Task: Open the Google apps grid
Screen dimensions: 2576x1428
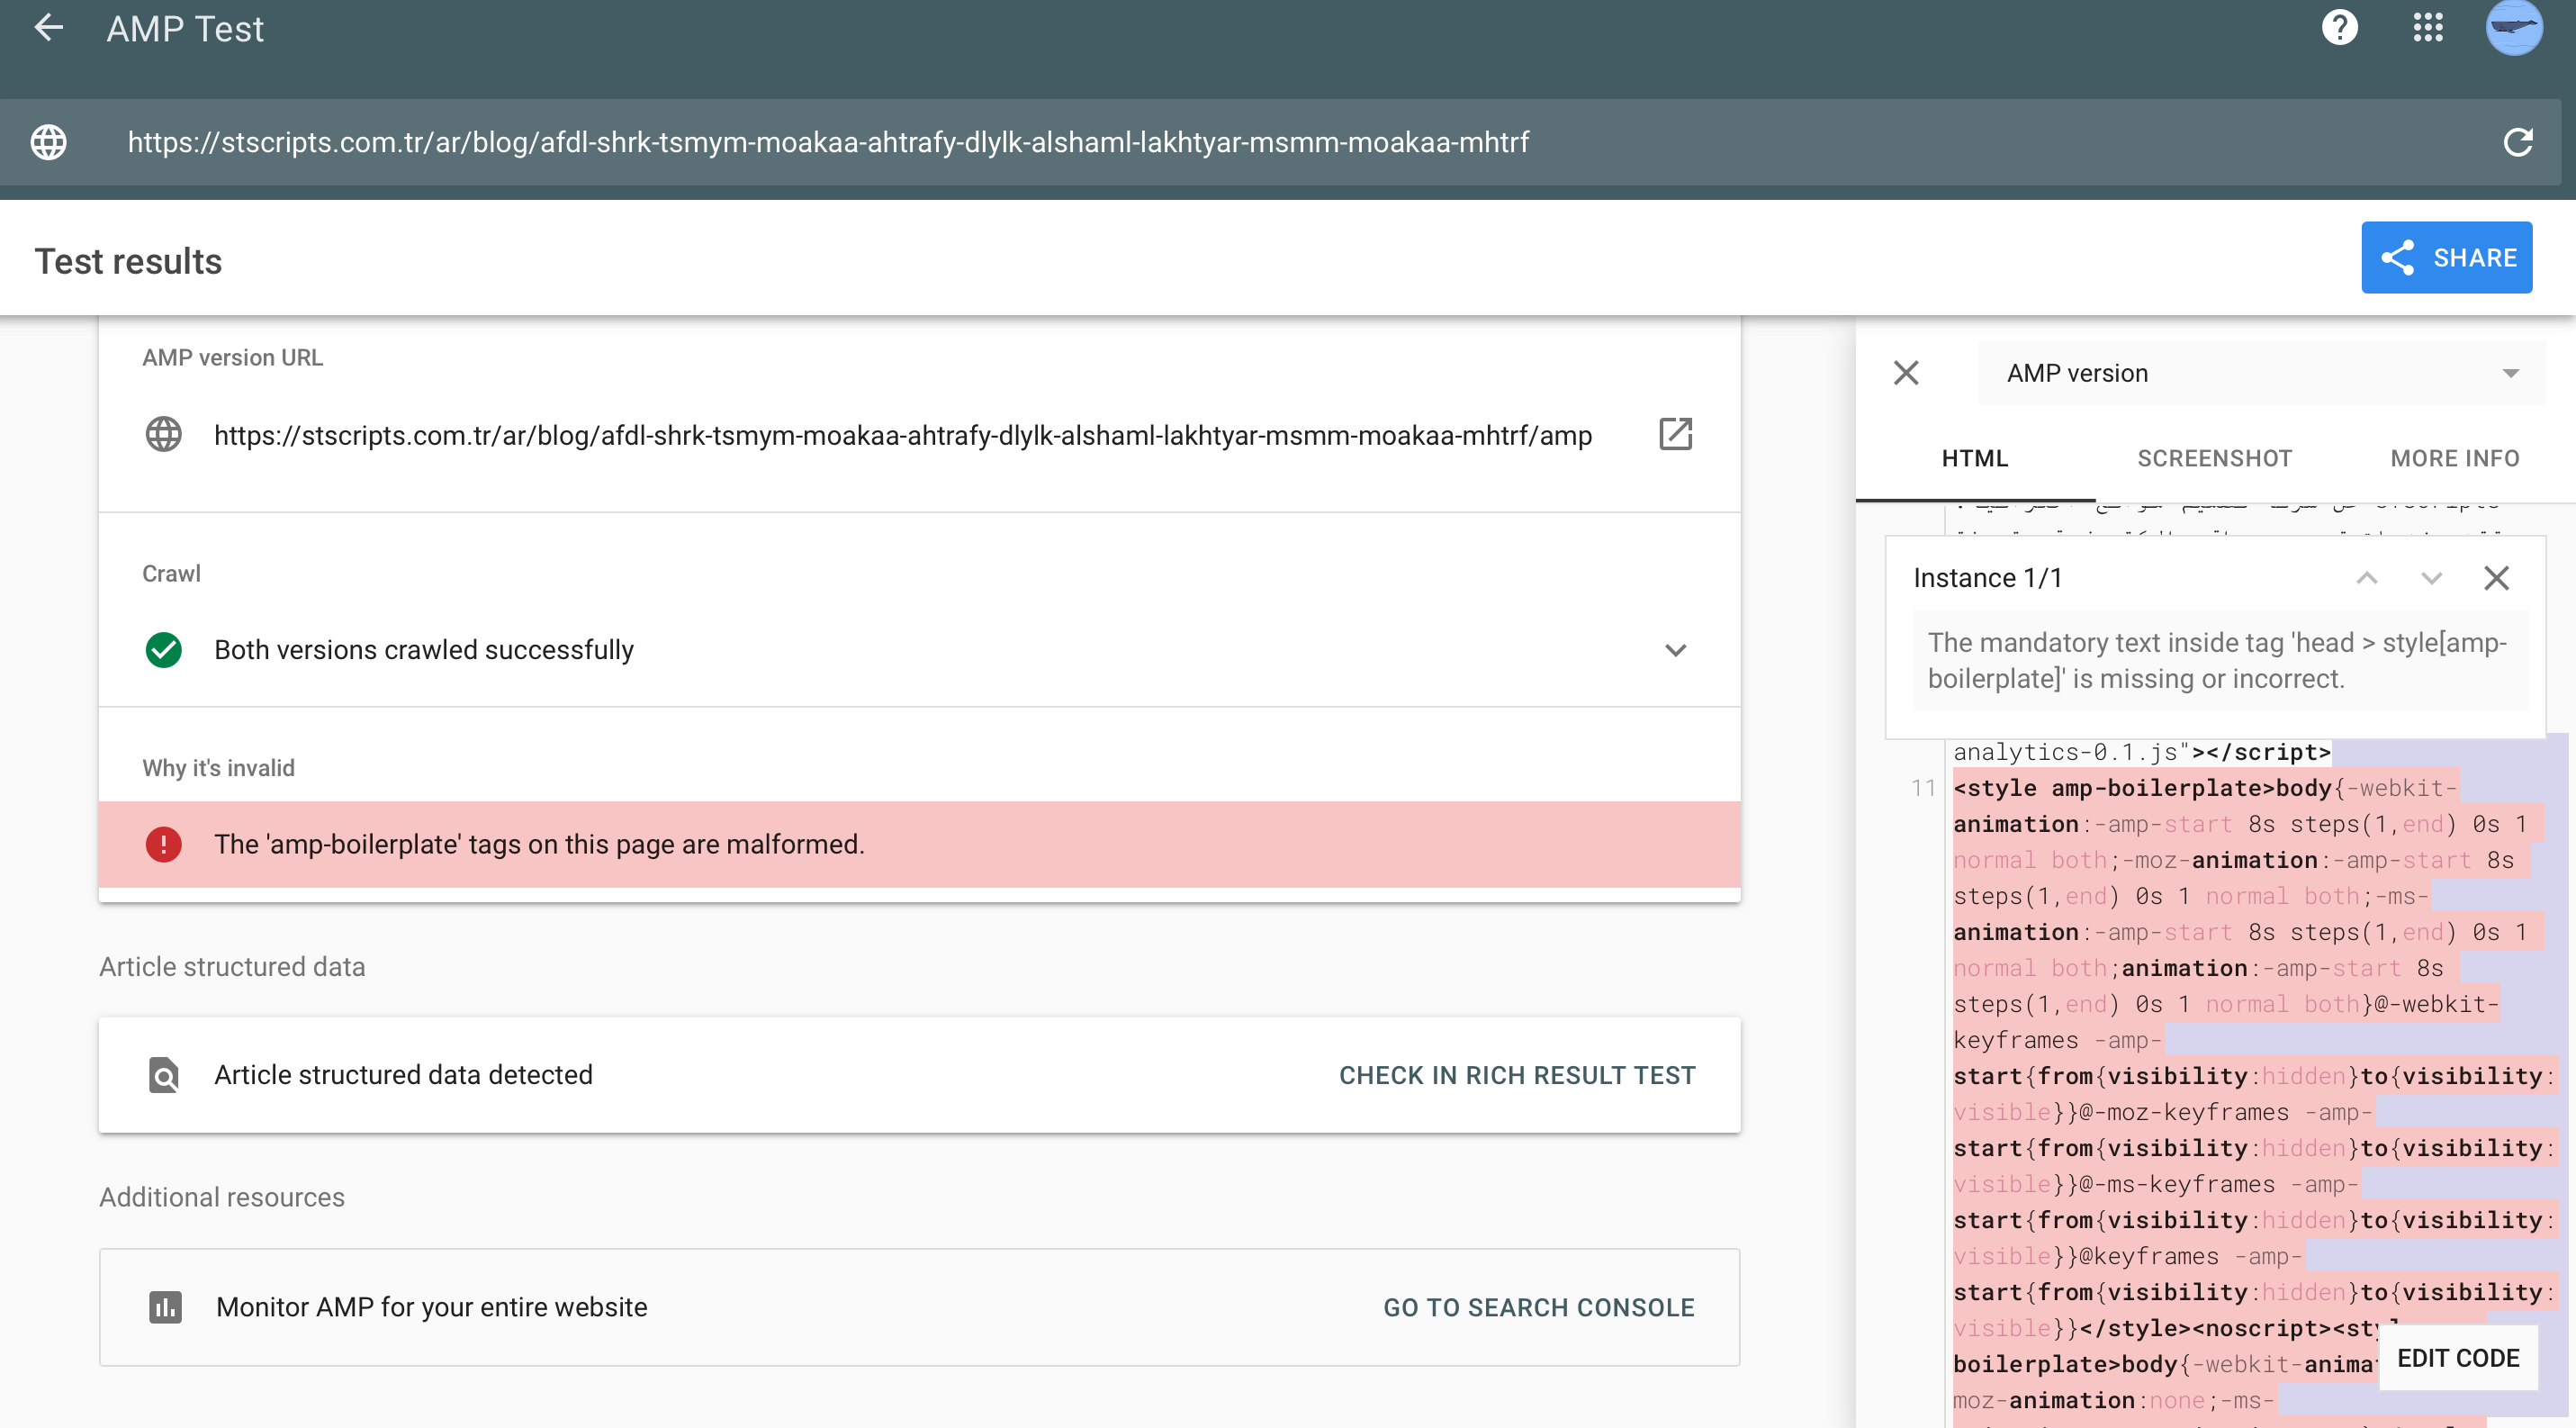Action: 2427,28
